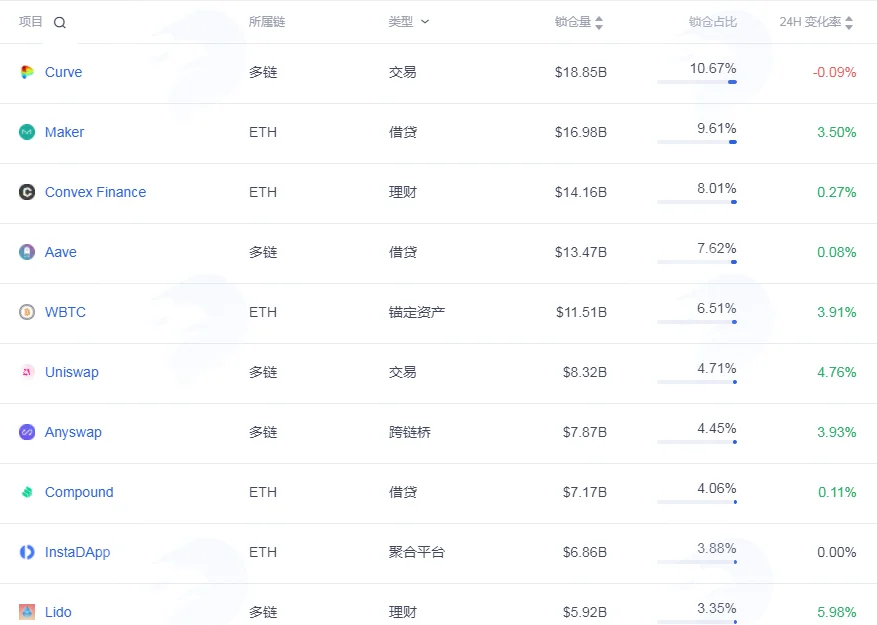
Task: Click the WBTC coin logo icon
Action: click(27, 312)
